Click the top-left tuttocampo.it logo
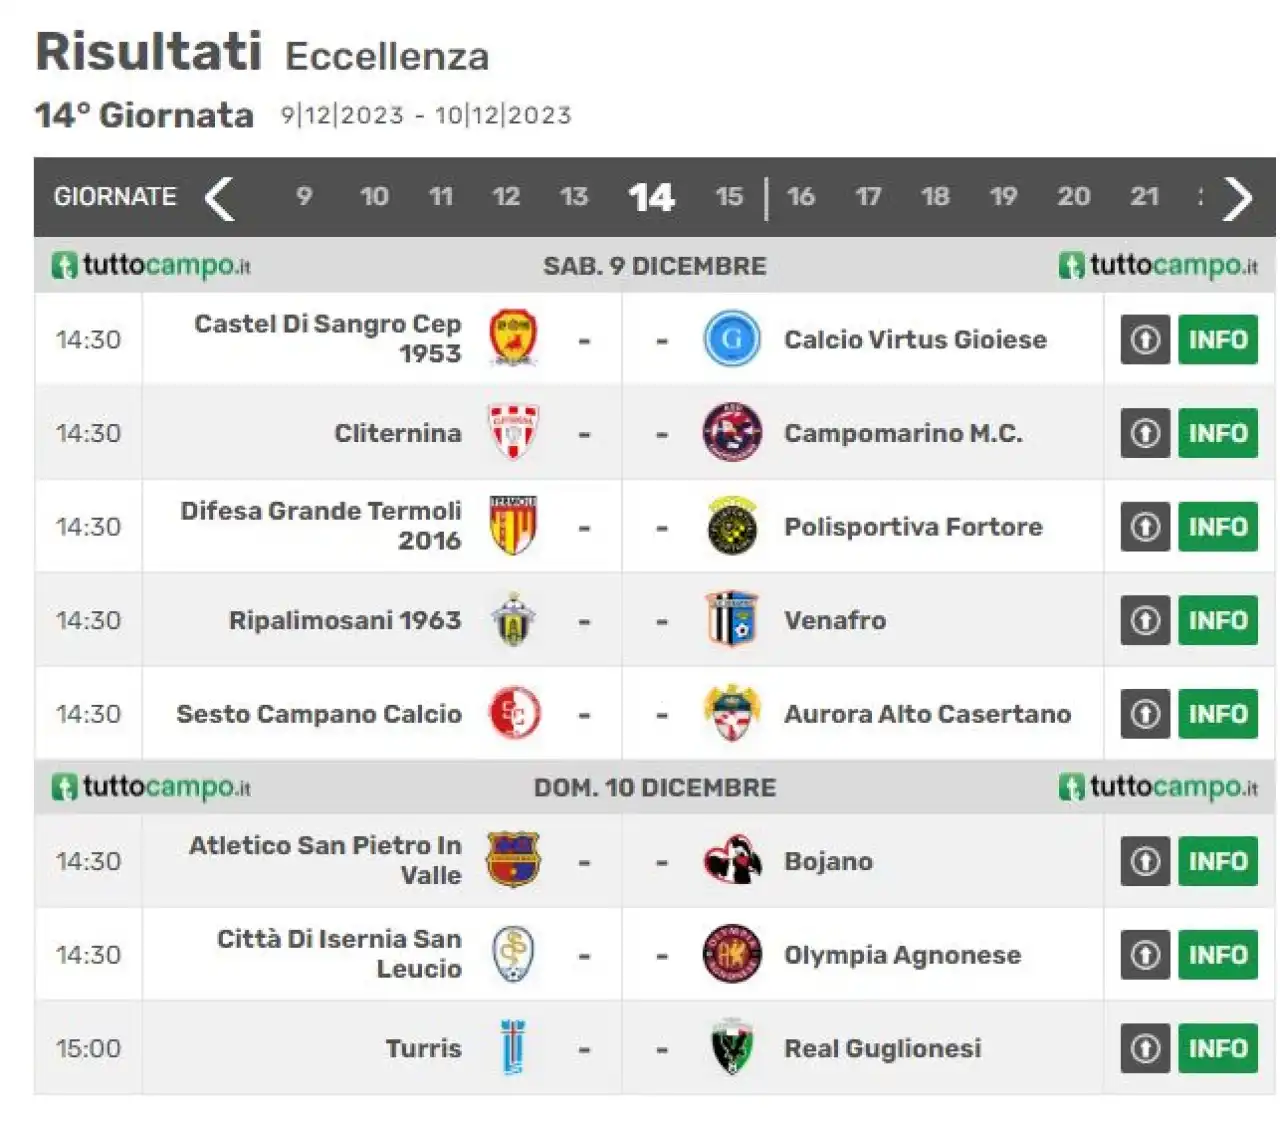Screen dimensions: 1280x1121 pyautogui.click(x=151, y=266)
